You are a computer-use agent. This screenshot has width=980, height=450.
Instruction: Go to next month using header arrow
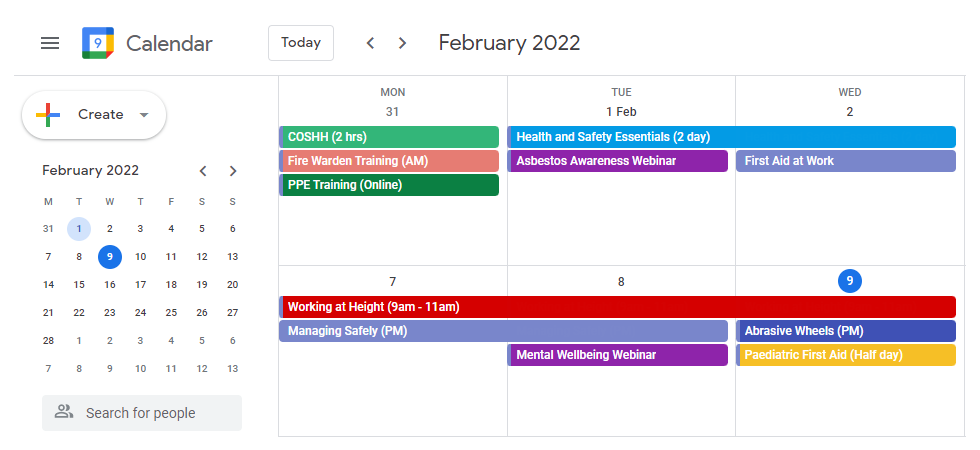[x=402, y=43]
